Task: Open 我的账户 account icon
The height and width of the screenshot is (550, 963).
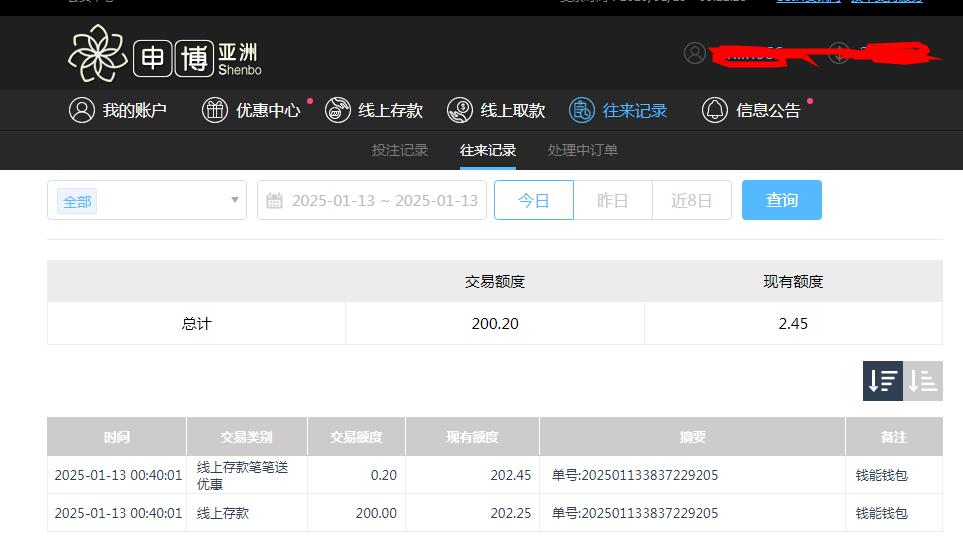Action: (82, 110)
